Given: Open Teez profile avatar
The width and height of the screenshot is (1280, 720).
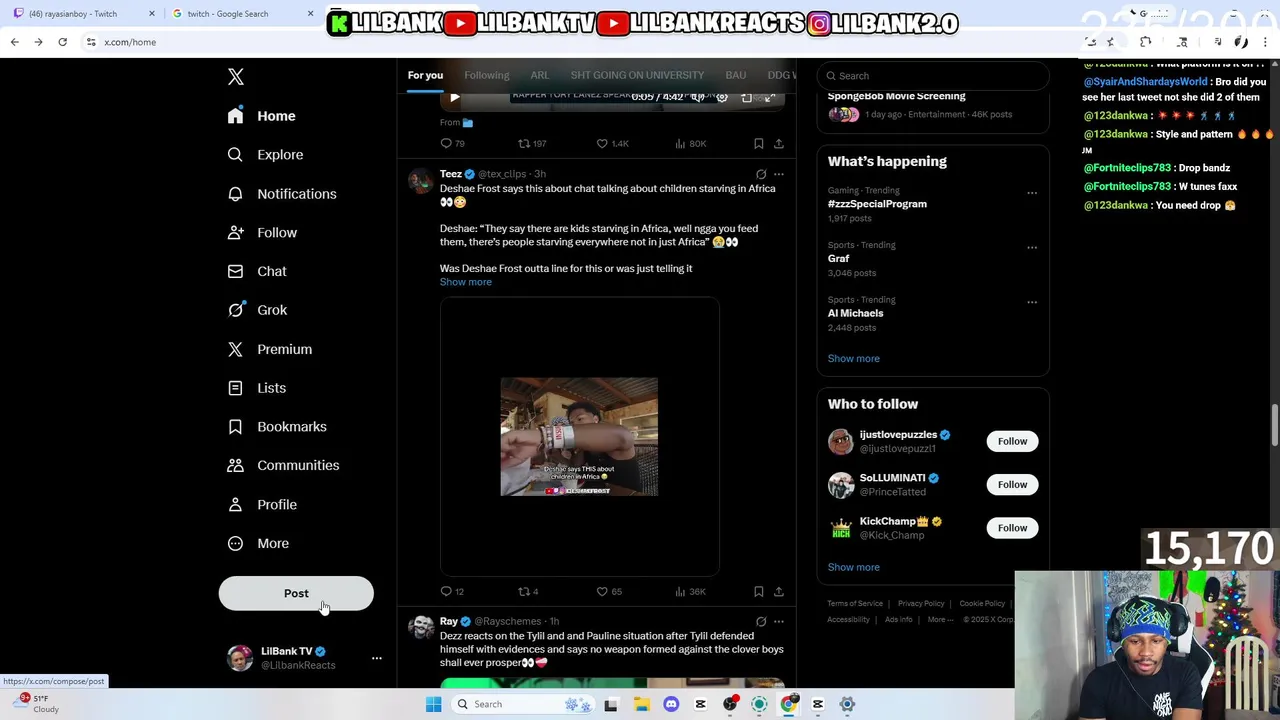Looking at the screenshot, I should coord(421,181).
